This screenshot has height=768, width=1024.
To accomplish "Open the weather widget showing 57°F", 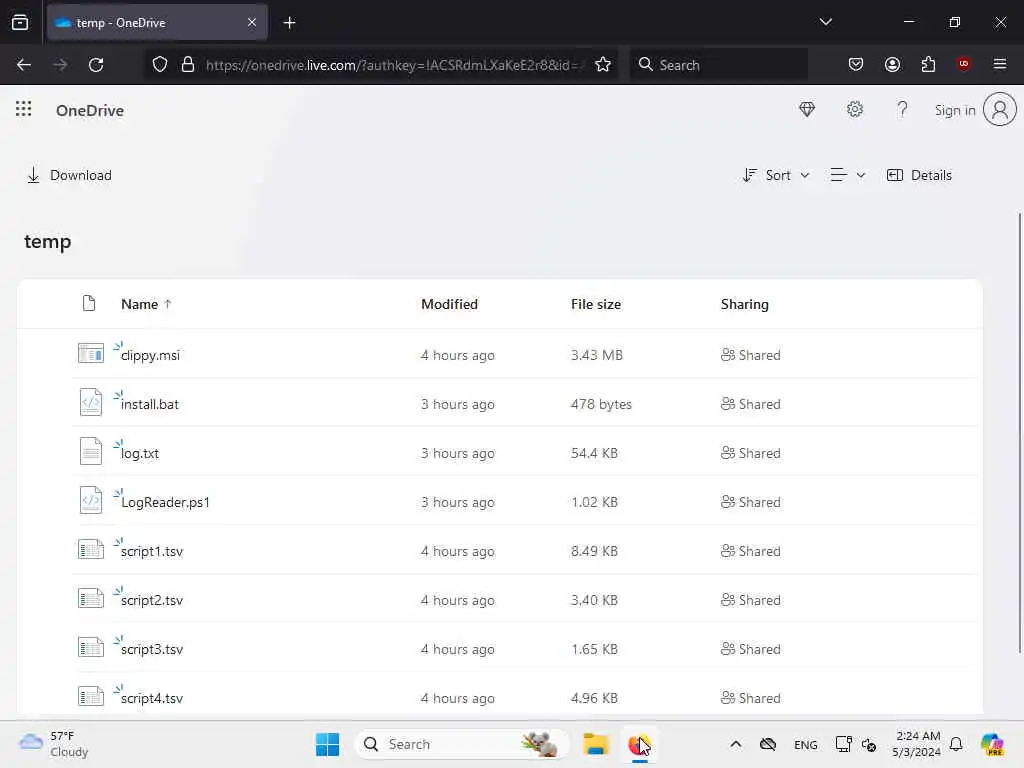I will coord(54,744).
